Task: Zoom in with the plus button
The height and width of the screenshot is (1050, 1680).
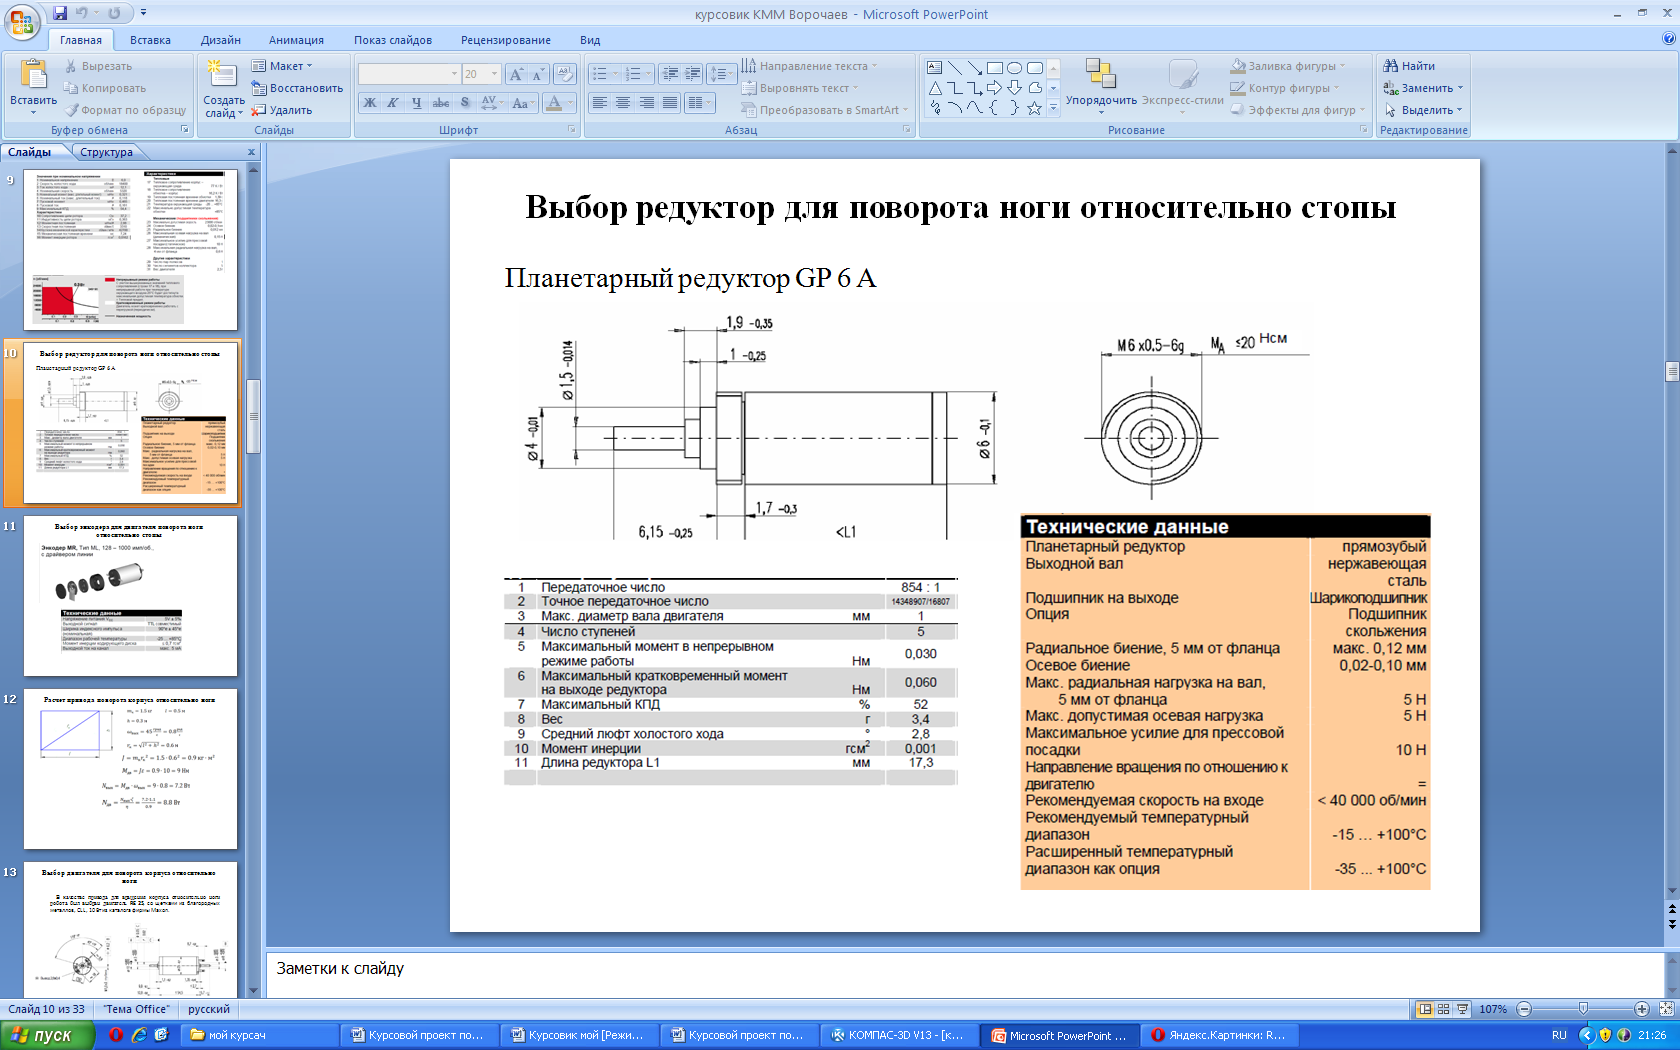Action: [x=1642, y=1009]
